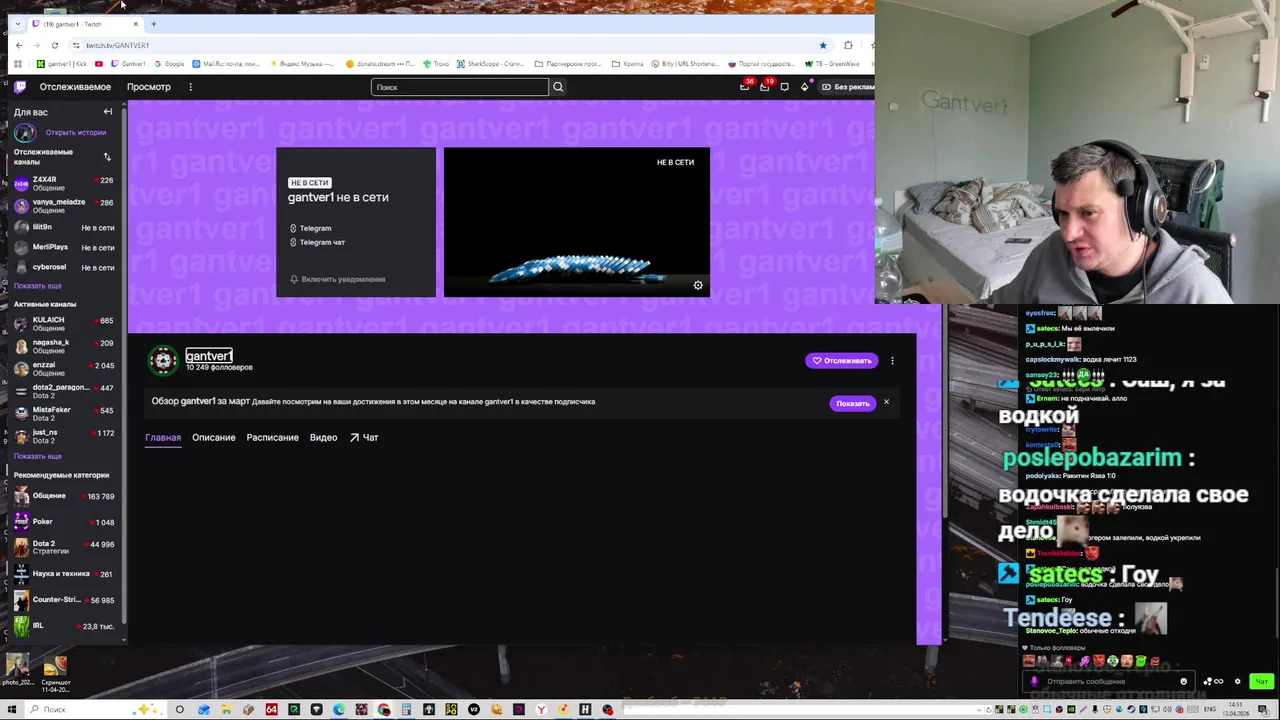1280x720 pixels.
Task: Open the emote picker in chat input
Action: click(1183, 682)
